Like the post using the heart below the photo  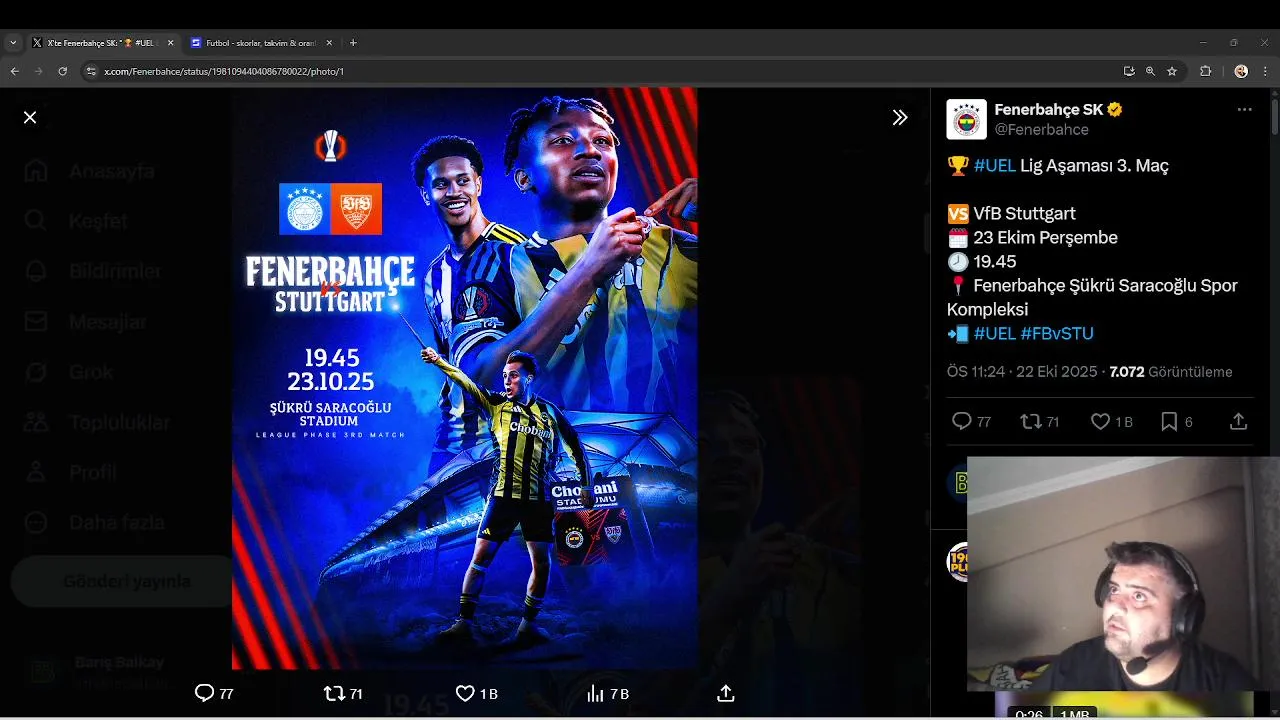click(465, 693)
